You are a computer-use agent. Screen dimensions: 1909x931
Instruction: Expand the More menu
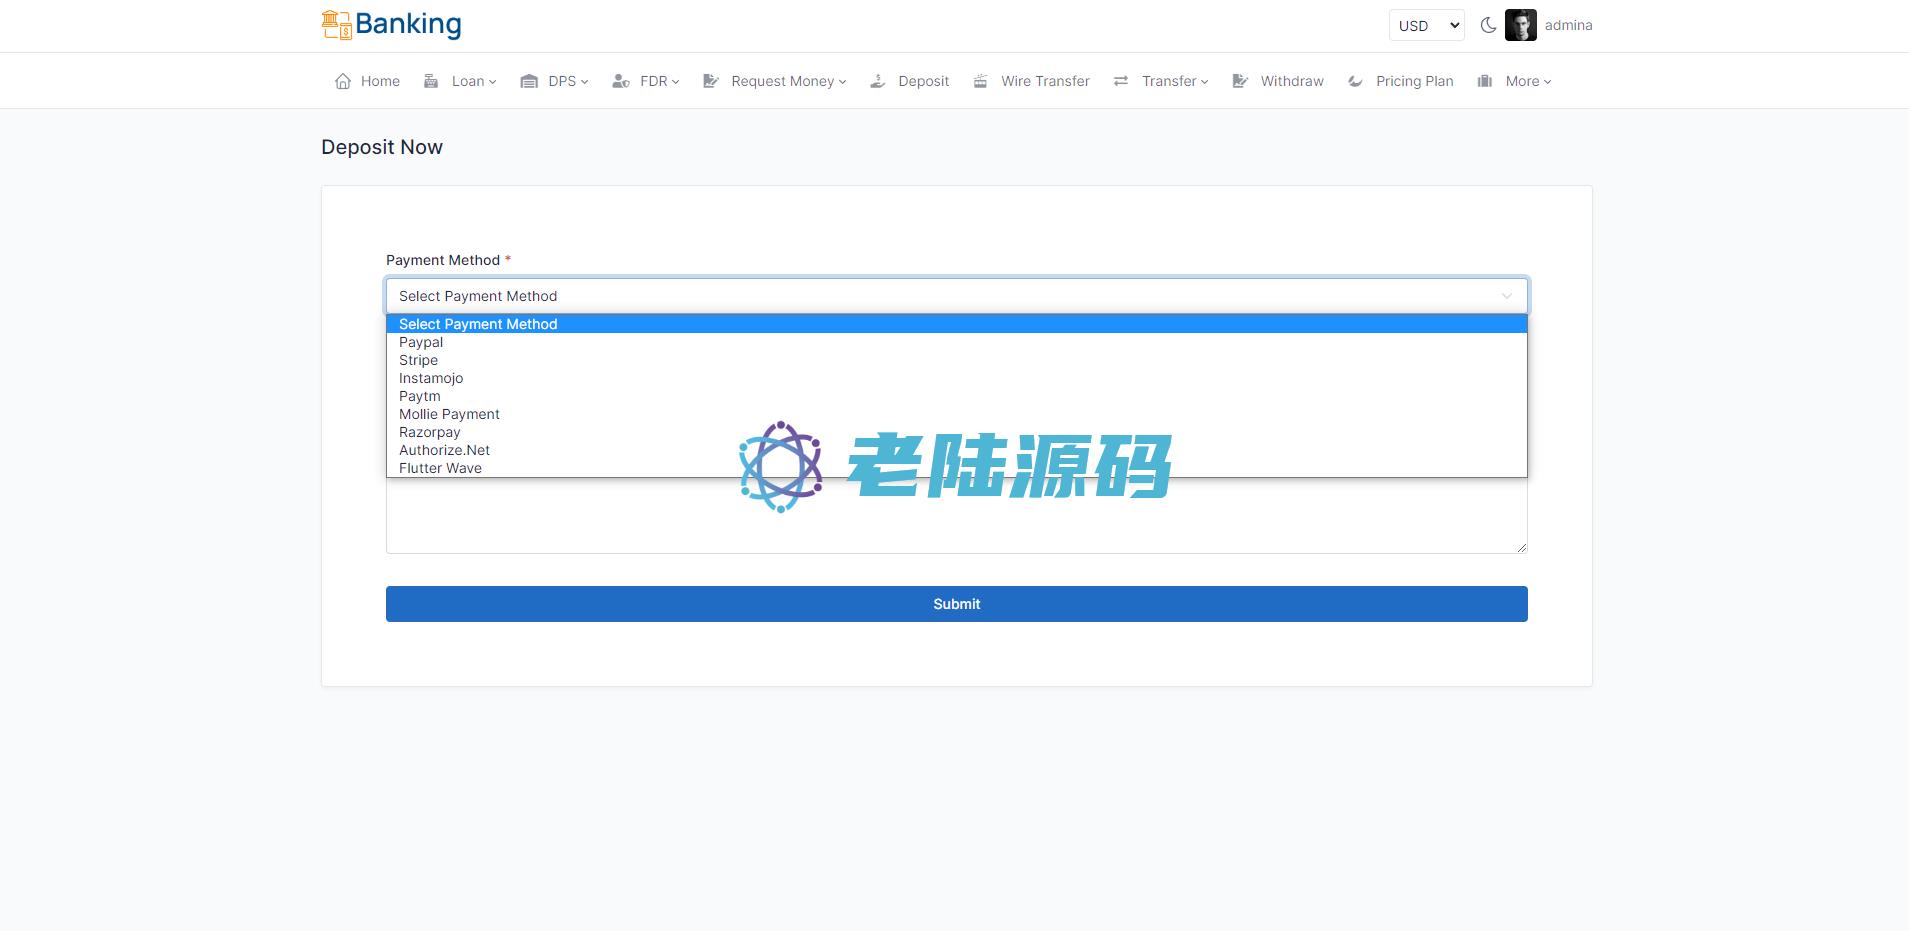click(1527, 81)
